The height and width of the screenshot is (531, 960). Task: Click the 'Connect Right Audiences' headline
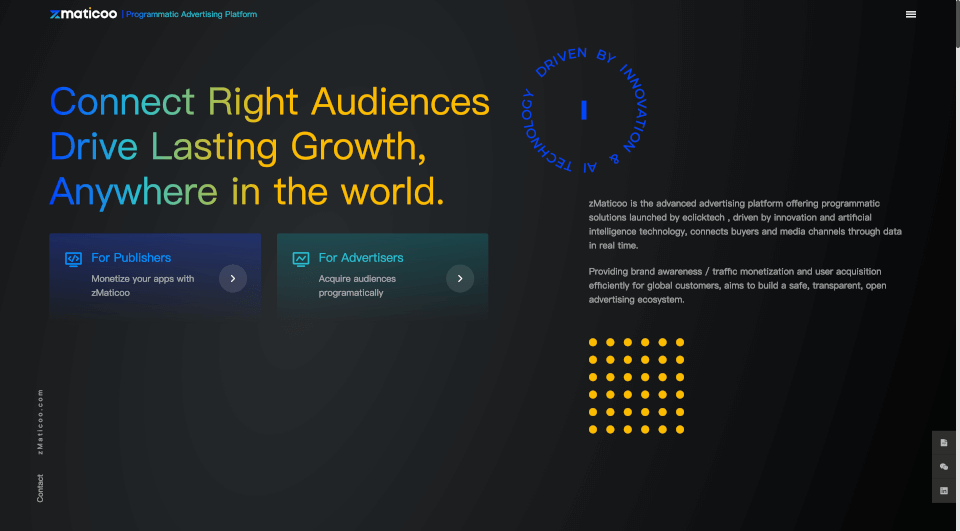(x=269, y=101)
